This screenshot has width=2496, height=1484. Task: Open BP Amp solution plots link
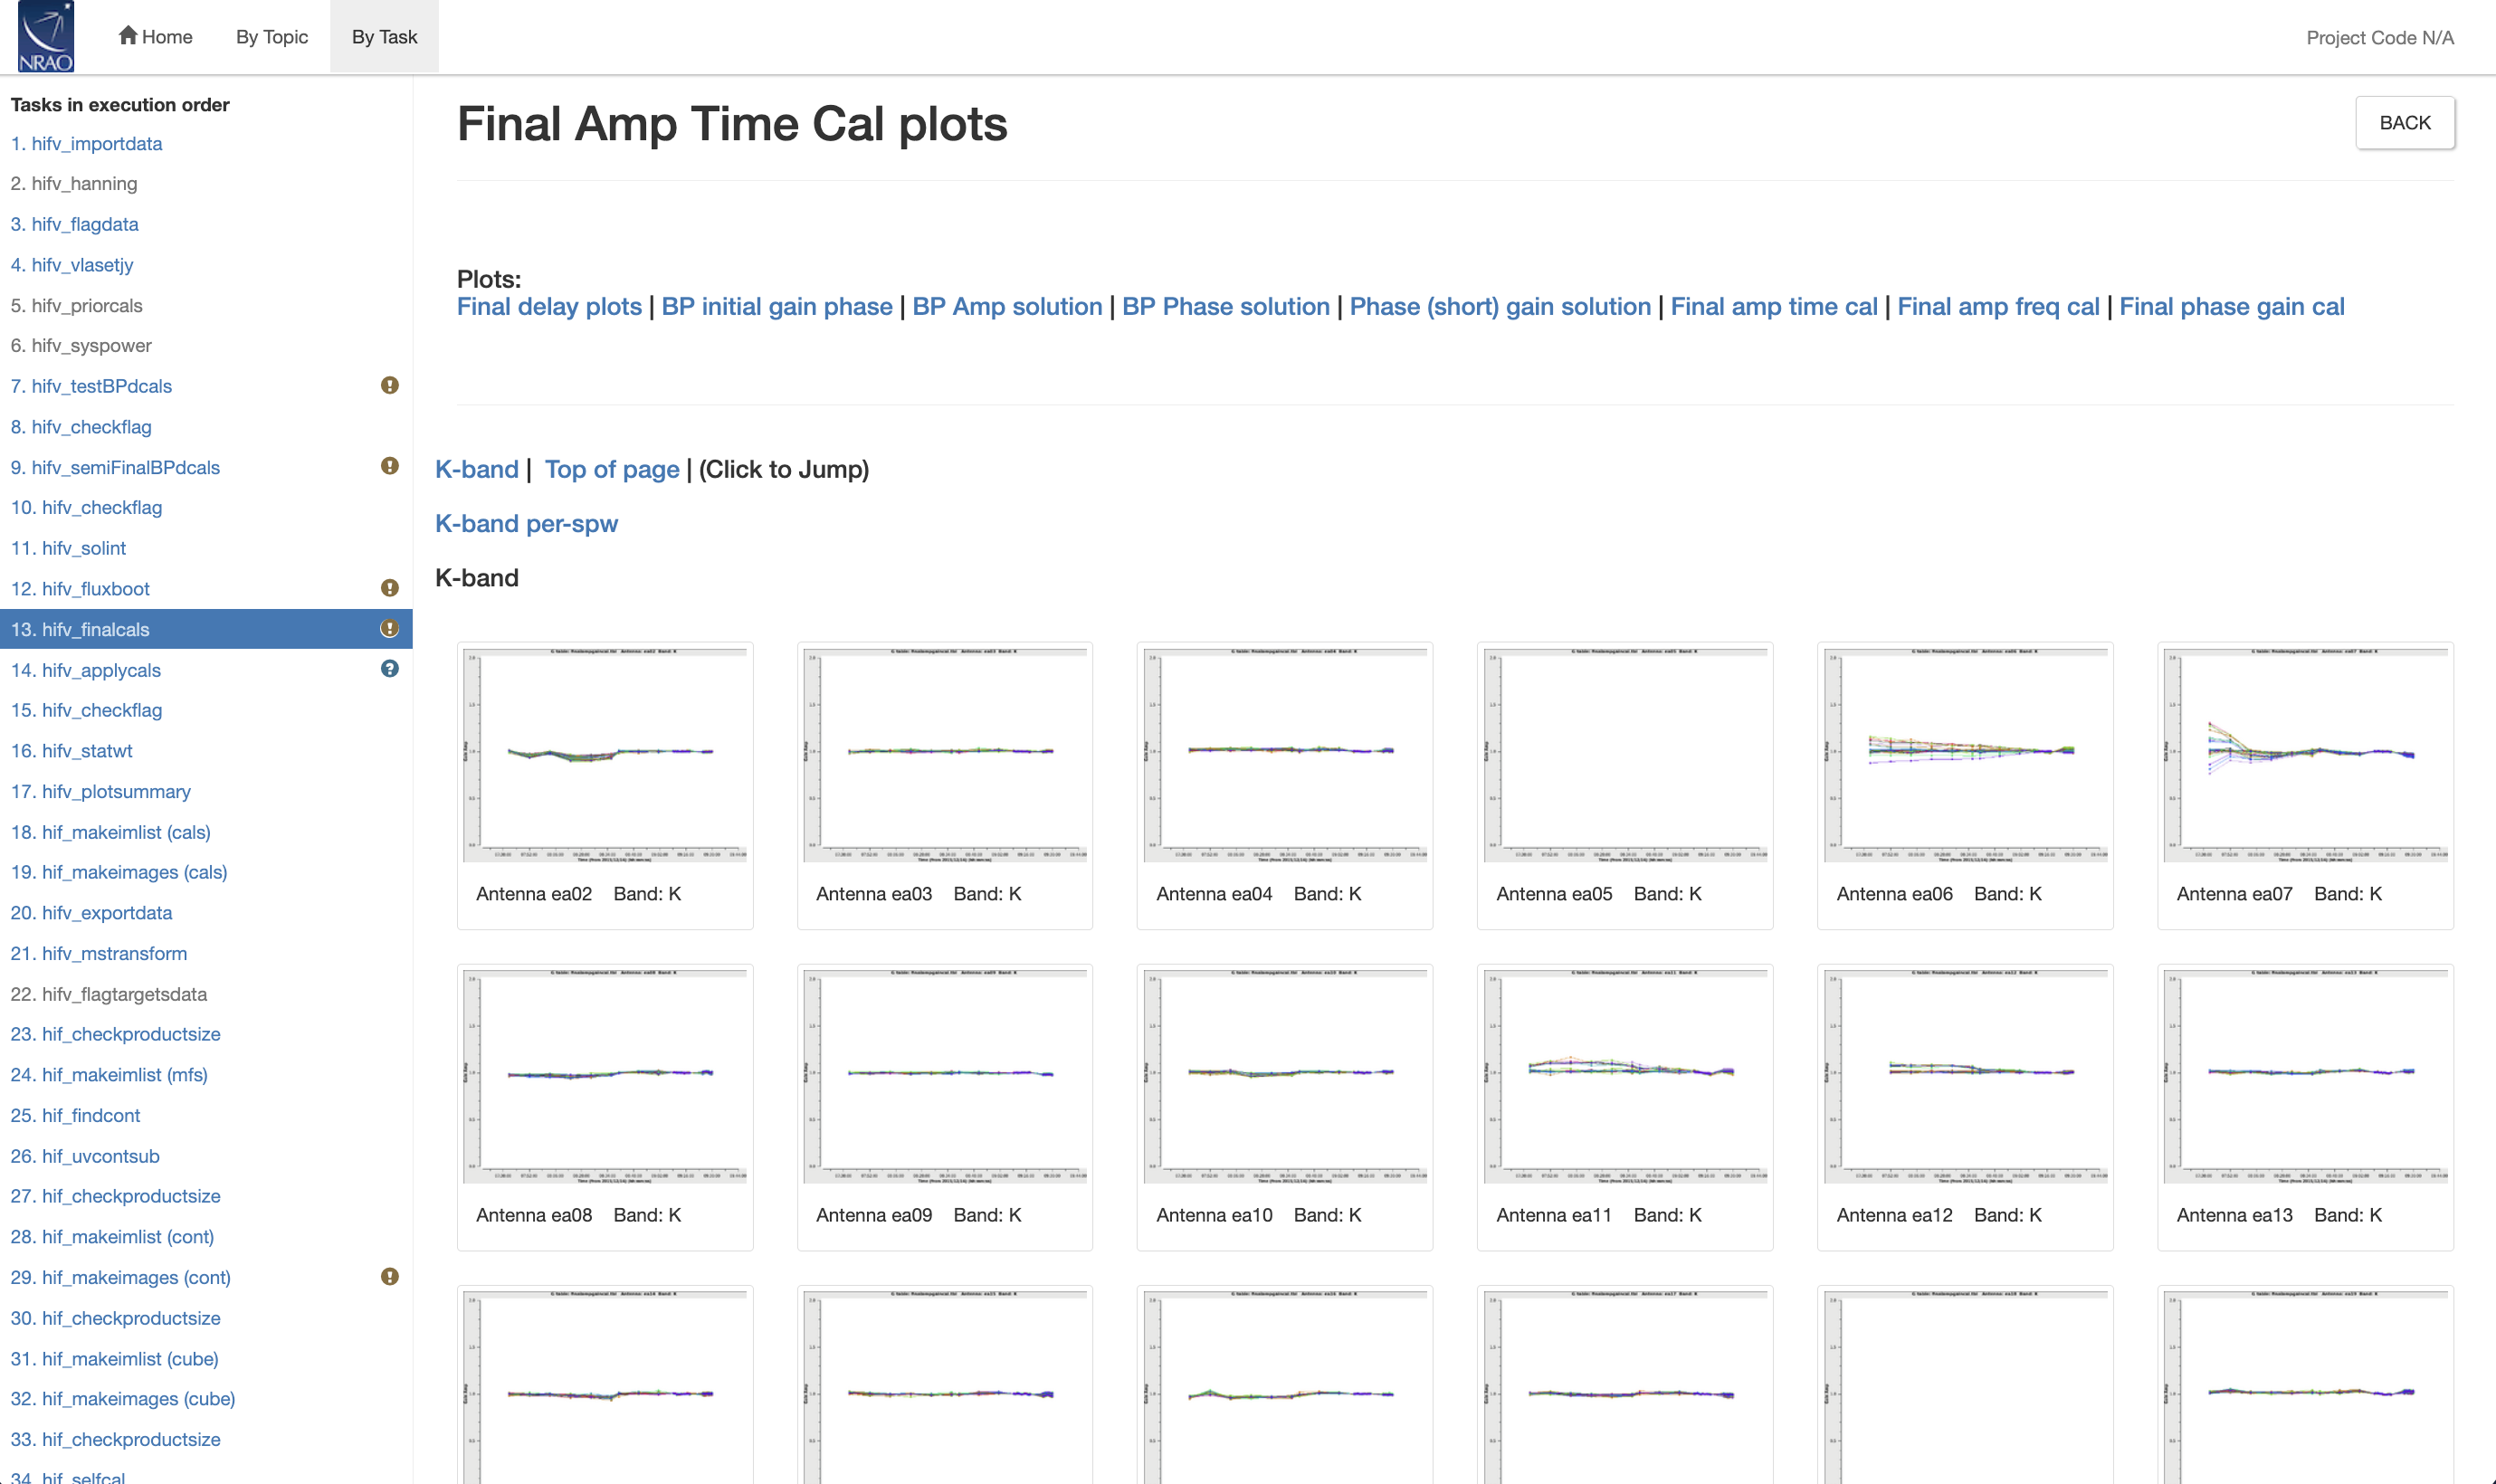click(x=1007, y=307)
